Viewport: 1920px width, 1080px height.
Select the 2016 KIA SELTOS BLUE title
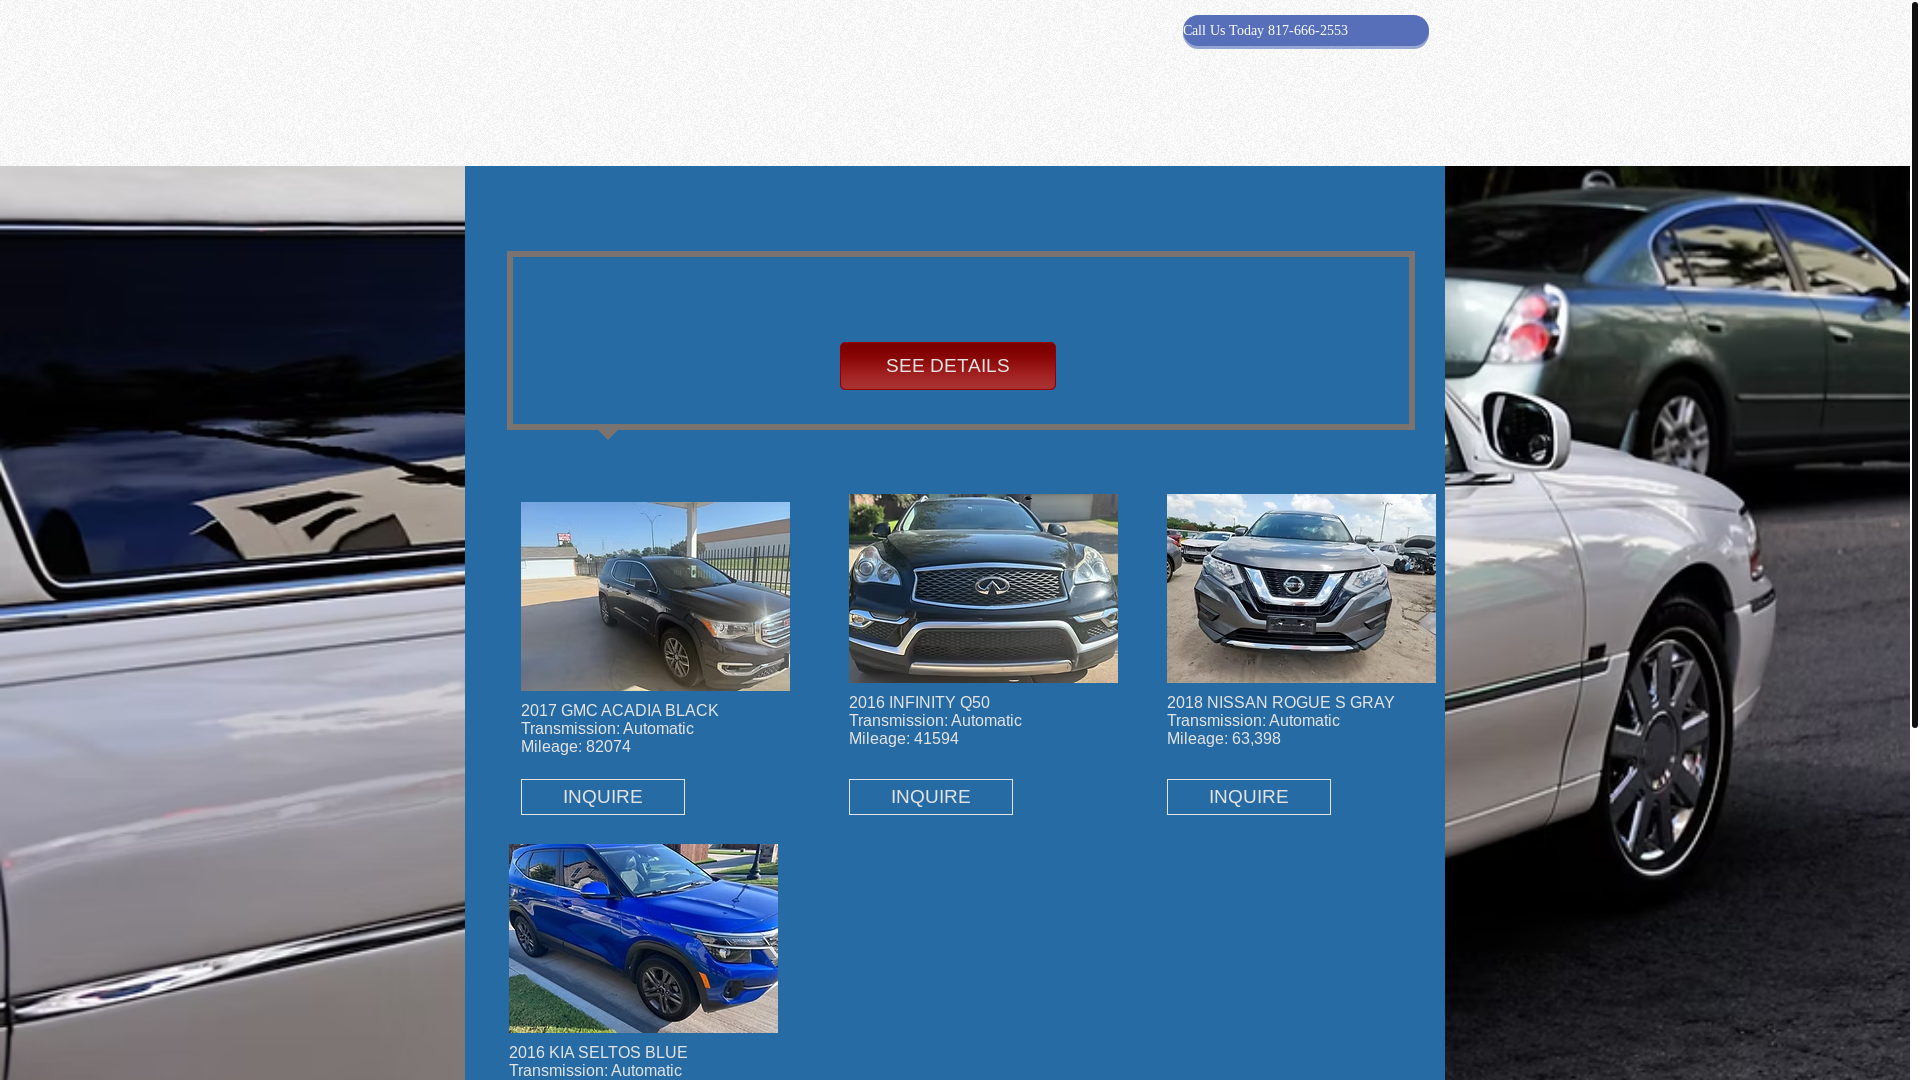pyautogui.click(x=598, y=1053)
